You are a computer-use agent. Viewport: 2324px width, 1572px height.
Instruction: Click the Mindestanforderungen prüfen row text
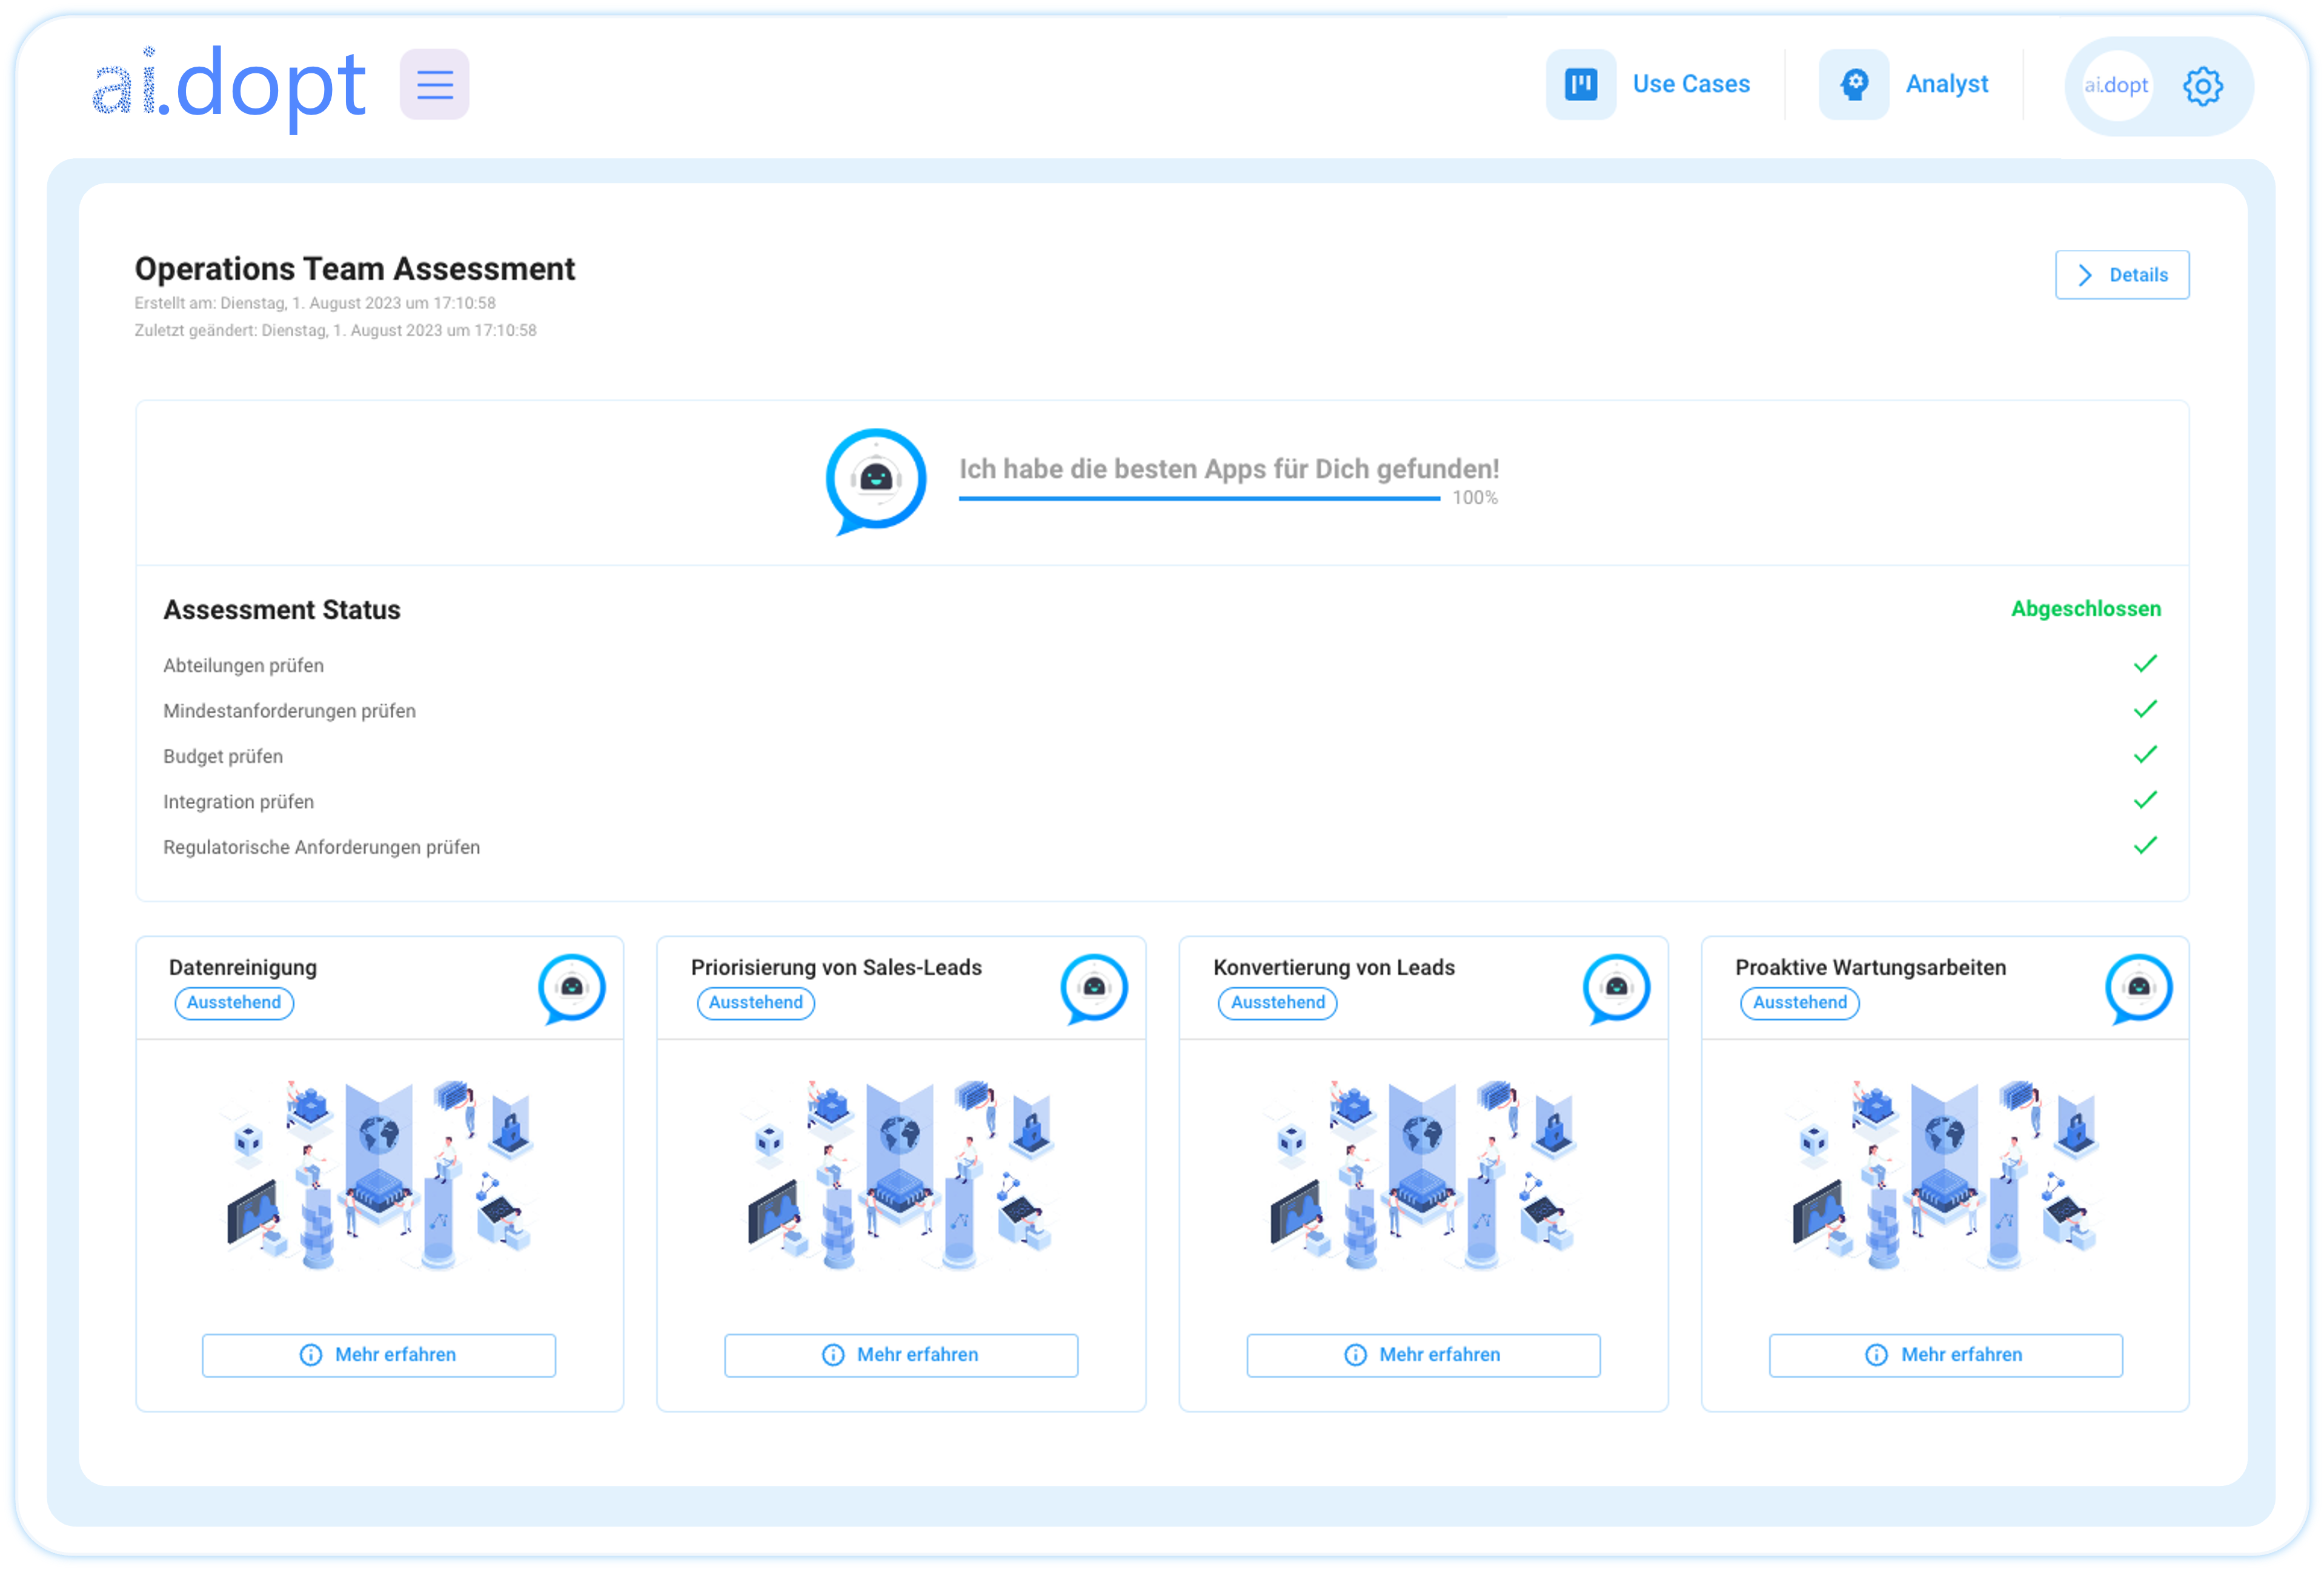coord(290,711)
